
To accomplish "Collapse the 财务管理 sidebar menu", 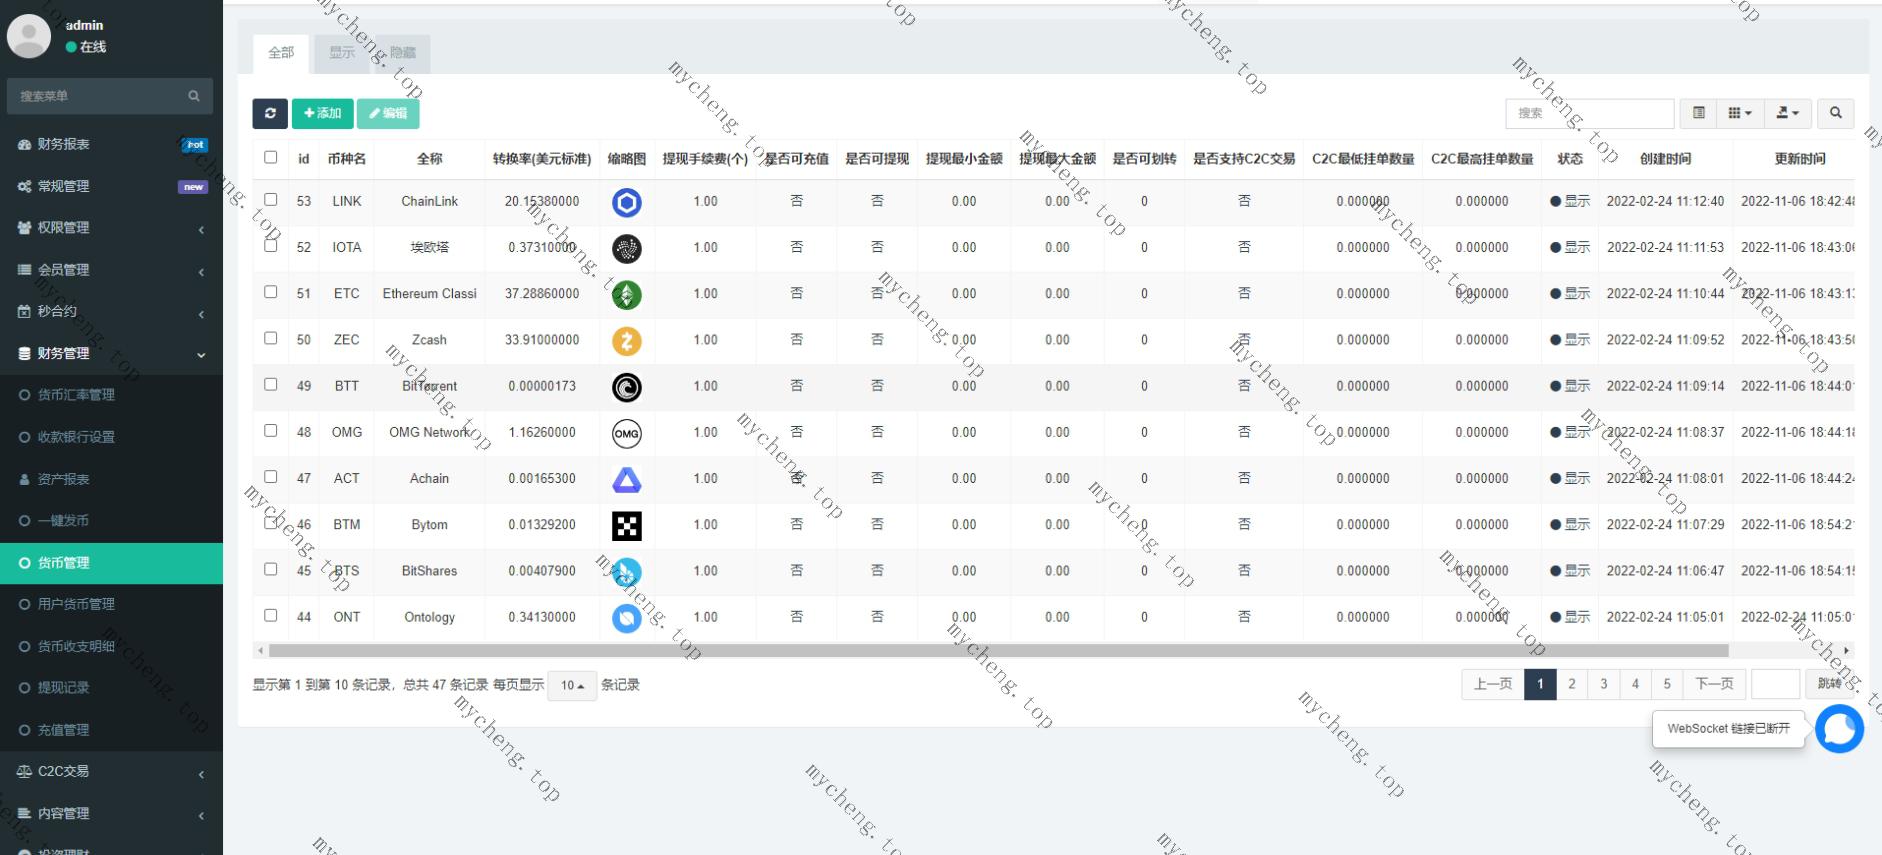I will (111, 353).
